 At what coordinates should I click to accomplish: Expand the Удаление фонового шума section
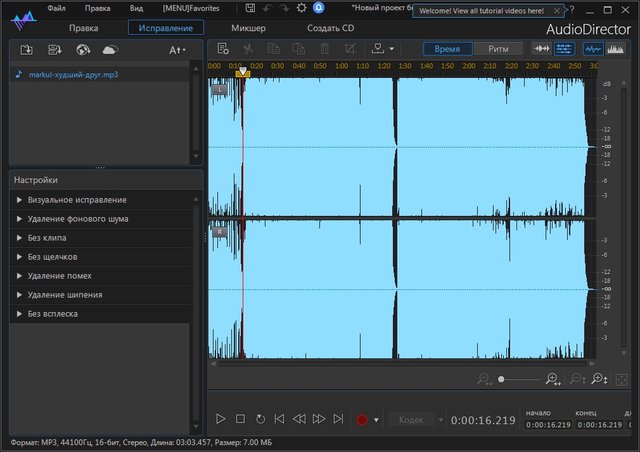[x=78, y=219]
